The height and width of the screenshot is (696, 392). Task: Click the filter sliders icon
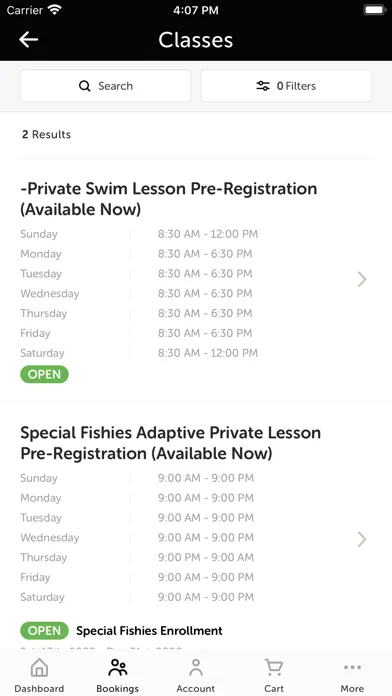tap(263, 86)
